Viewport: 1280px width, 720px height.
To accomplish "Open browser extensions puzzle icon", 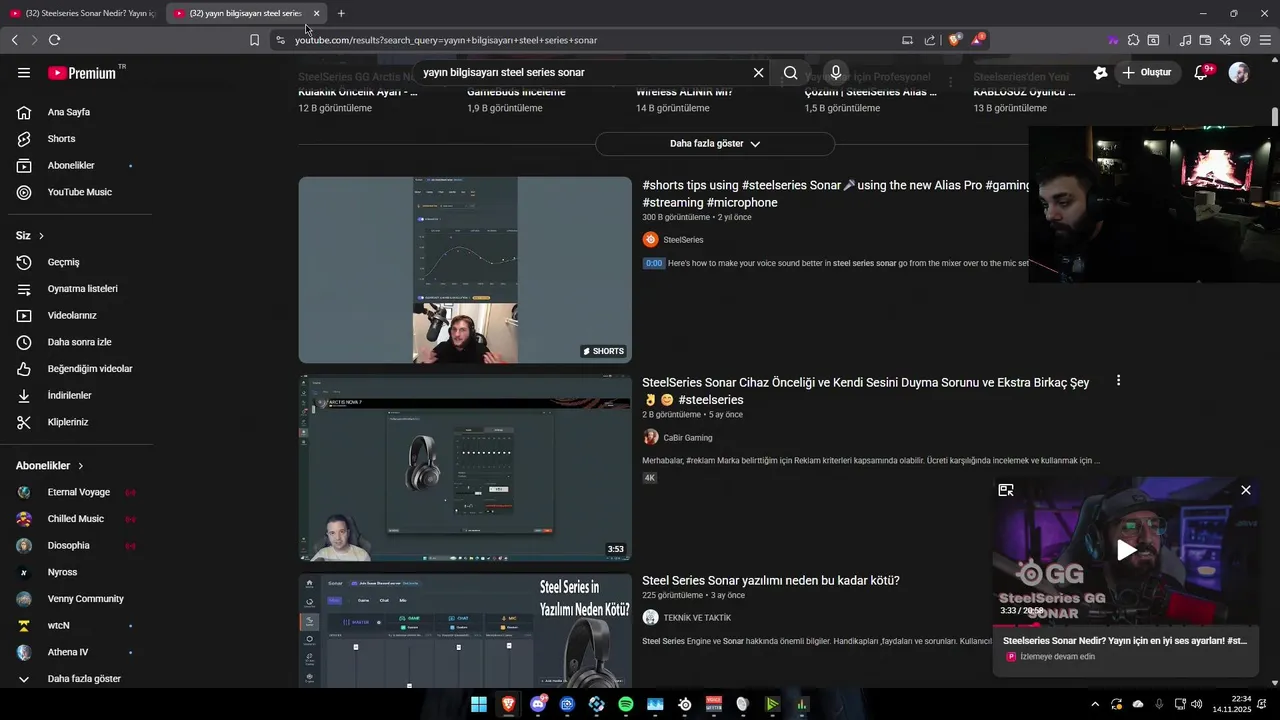I will point(1133,40).
